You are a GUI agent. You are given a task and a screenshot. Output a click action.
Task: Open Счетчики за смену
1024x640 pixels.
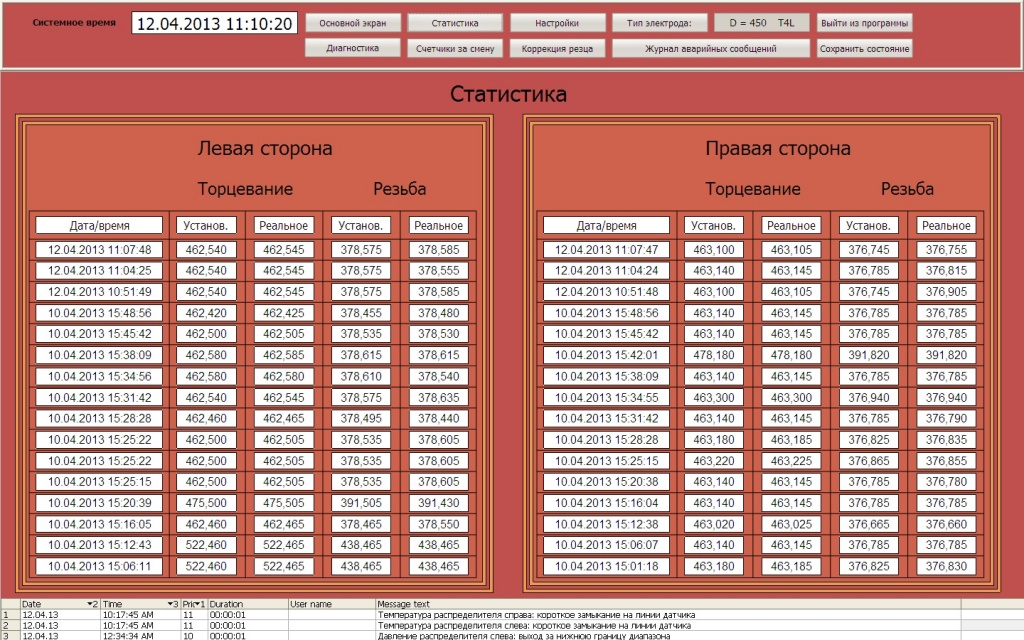tap(455, 48)
